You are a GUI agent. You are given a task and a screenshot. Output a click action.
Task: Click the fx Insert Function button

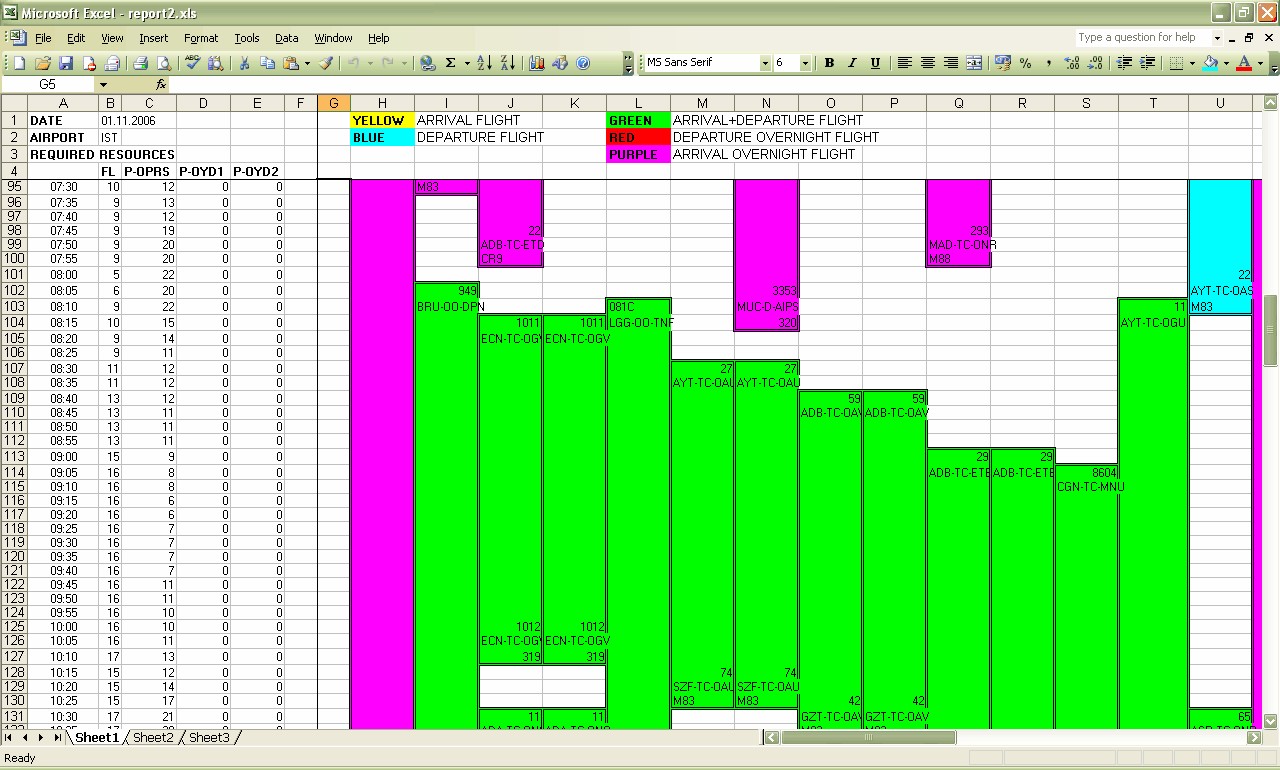161,85
